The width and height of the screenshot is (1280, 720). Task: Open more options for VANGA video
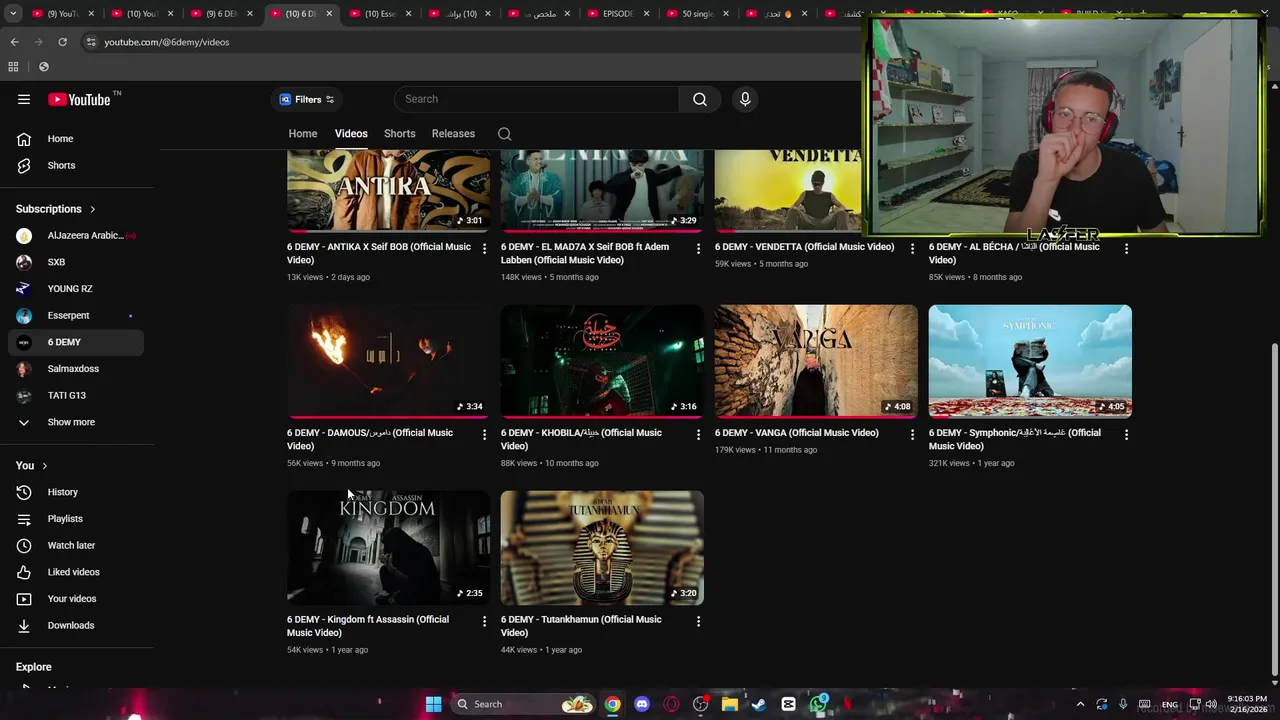coord(912,434)
